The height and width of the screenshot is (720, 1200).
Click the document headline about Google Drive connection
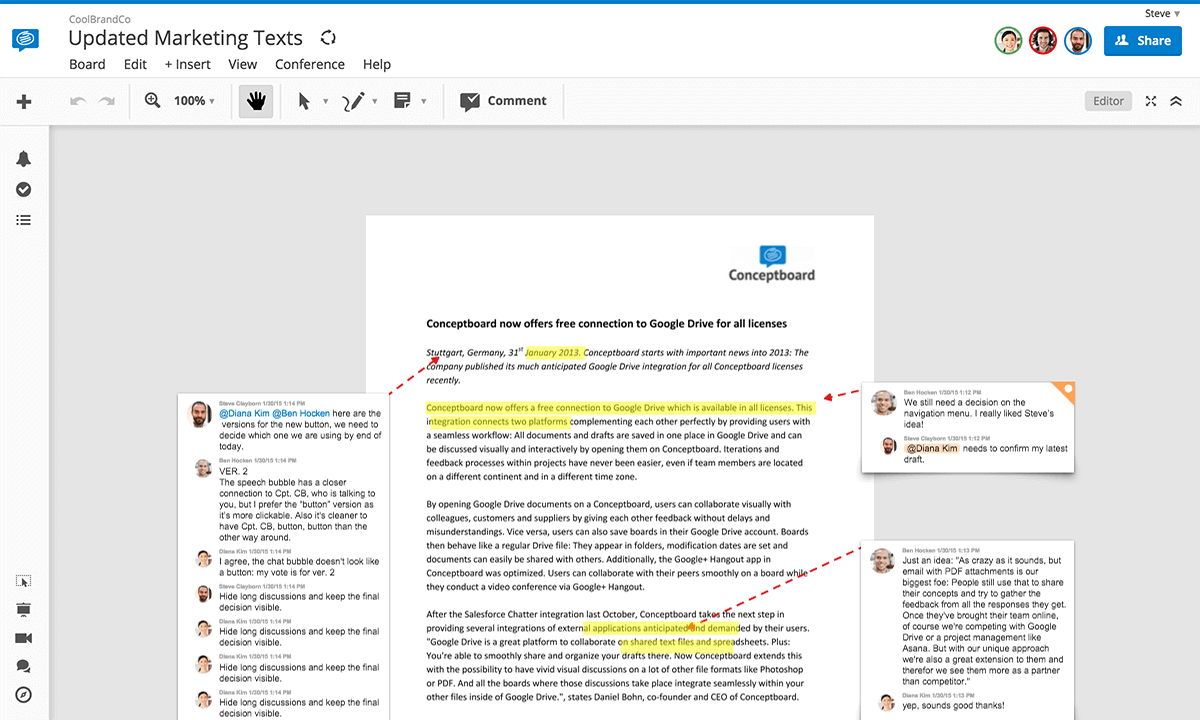(606, 324)
